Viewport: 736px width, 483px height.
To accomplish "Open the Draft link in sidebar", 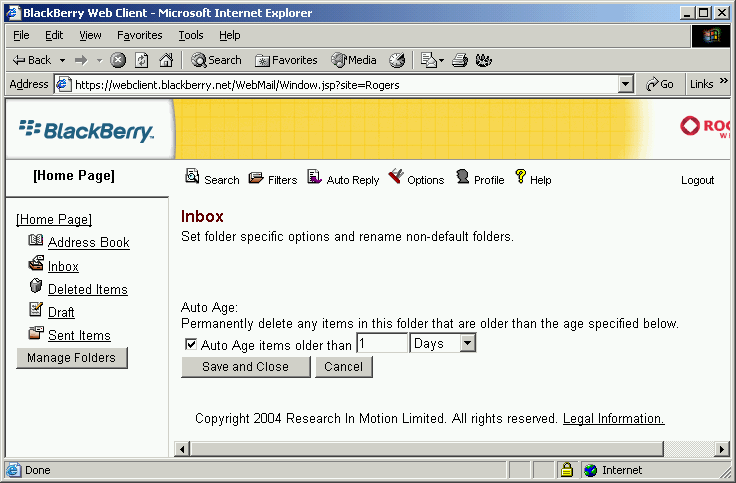I will 61,312.
